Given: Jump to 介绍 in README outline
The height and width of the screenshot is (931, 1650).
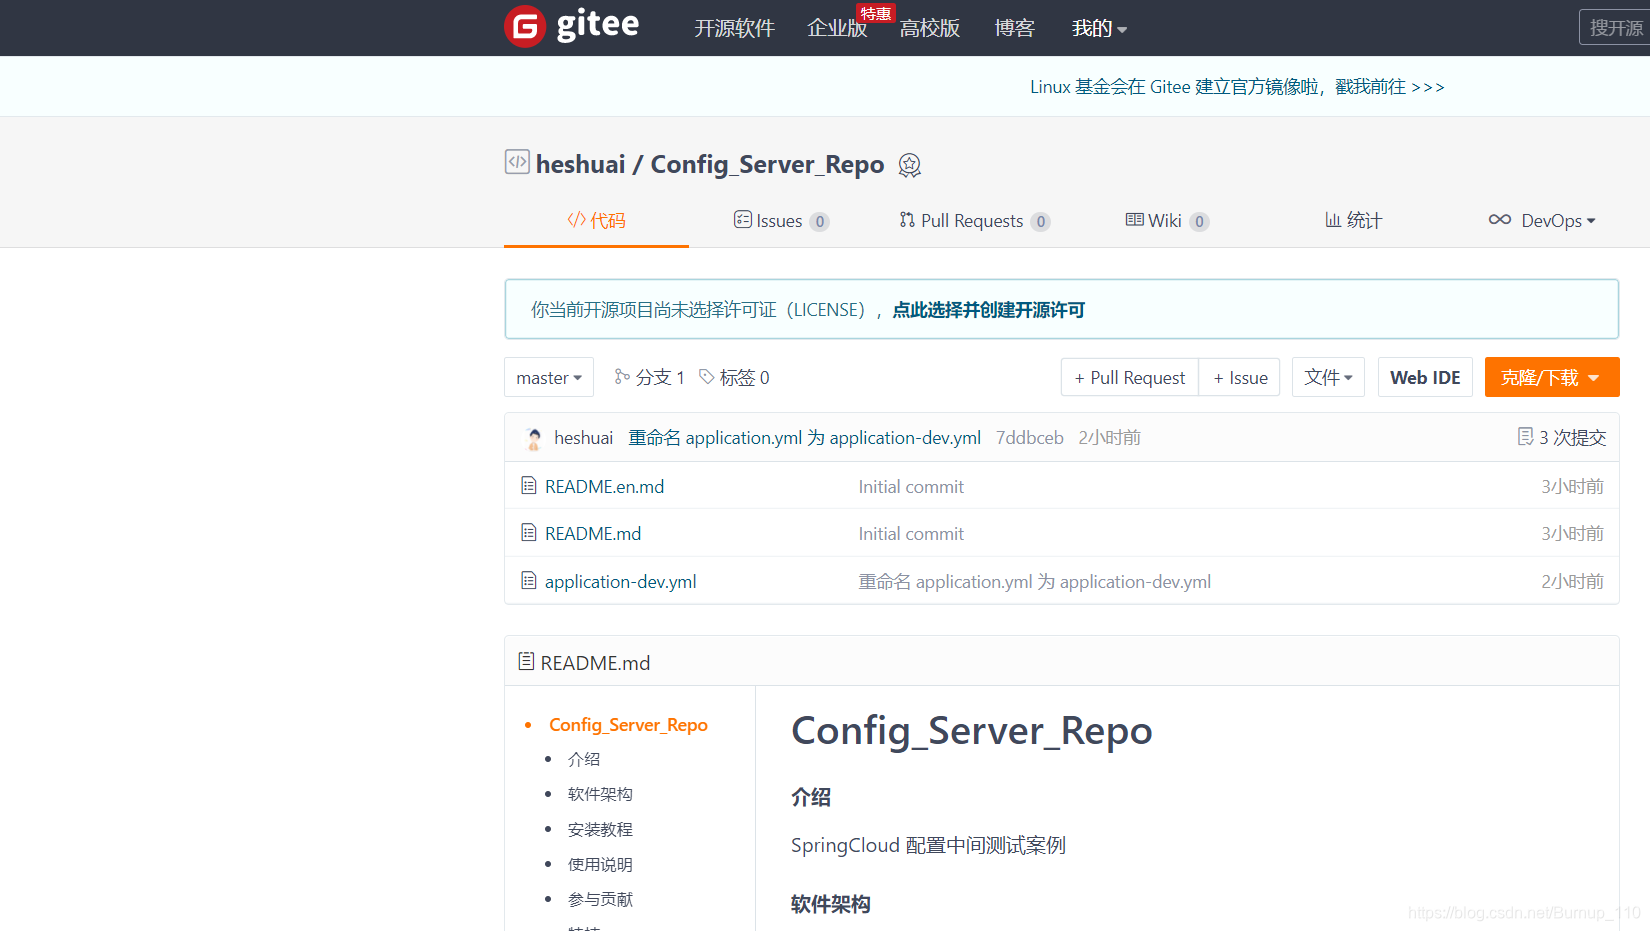Looking at the screenshot, I should tap(584, 760).
